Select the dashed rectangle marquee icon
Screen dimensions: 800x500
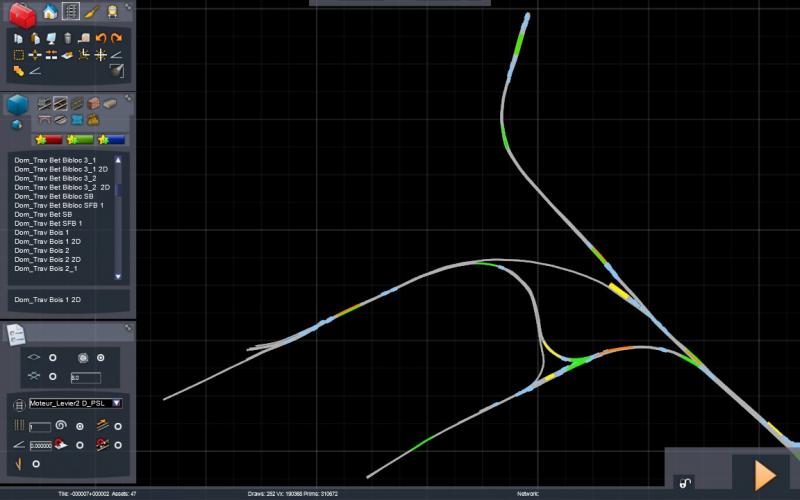19,55
